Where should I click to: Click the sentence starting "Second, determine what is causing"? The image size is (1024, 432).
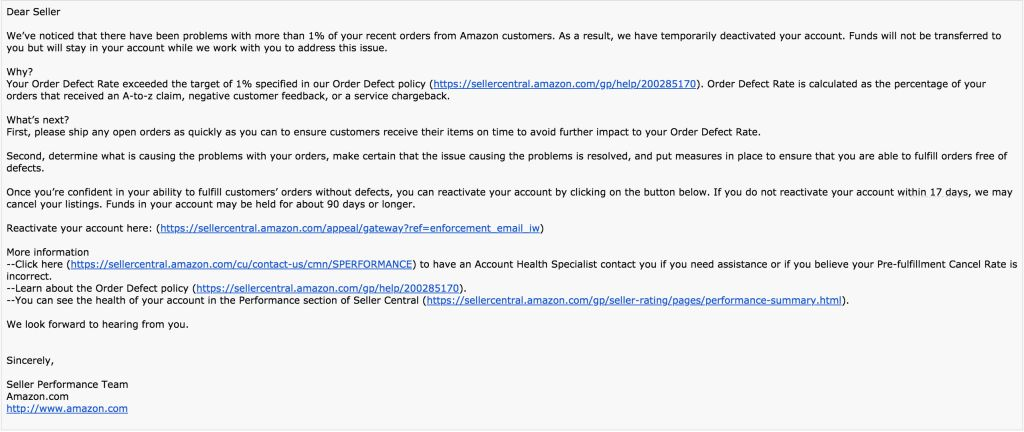tap(507, 162)
